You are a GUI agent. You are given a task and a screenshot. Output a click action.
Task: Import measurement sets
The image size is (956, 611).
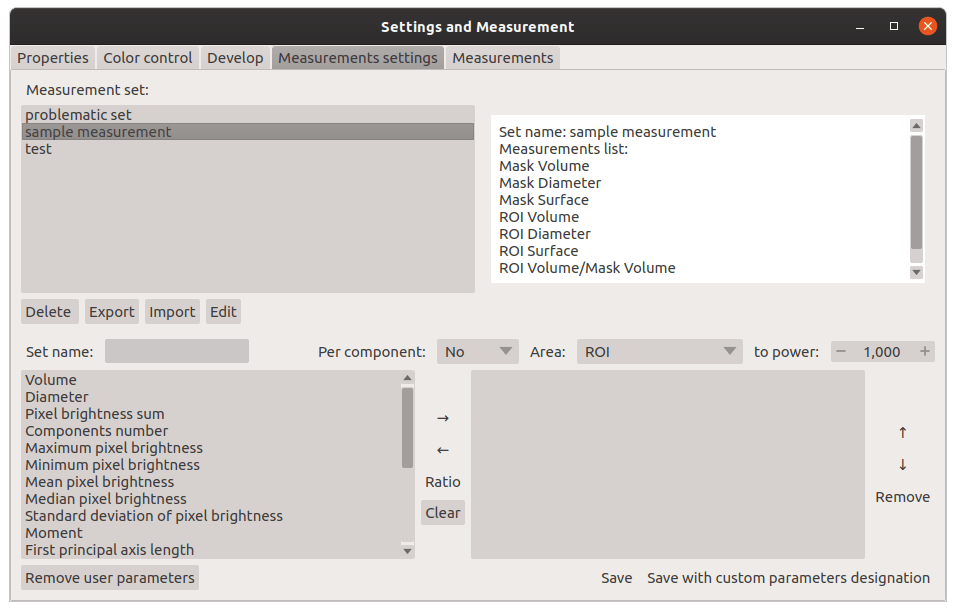pos(172,312)
